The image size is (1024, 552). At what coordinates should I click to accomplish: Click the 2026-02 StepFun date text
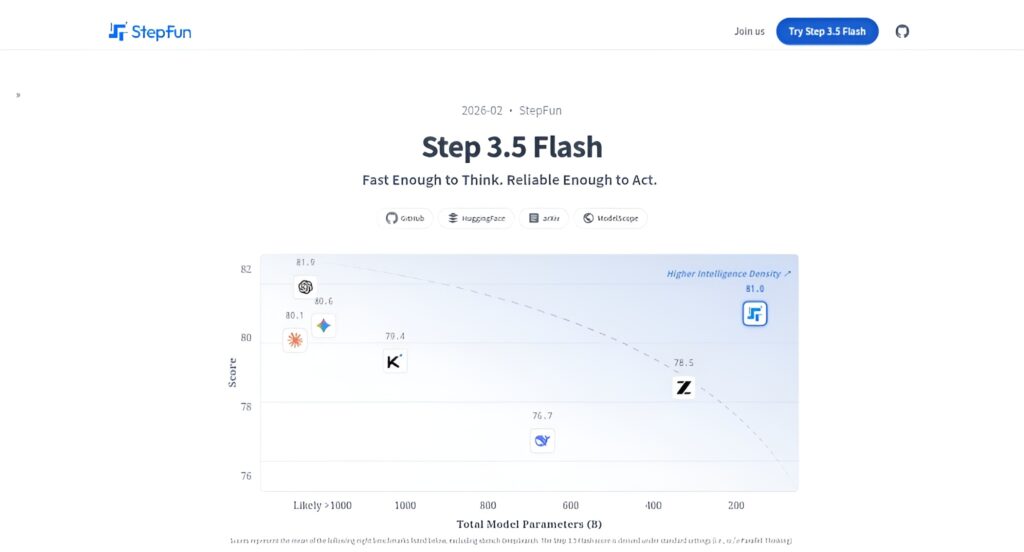pyautogui.click(x=512, y=110)
